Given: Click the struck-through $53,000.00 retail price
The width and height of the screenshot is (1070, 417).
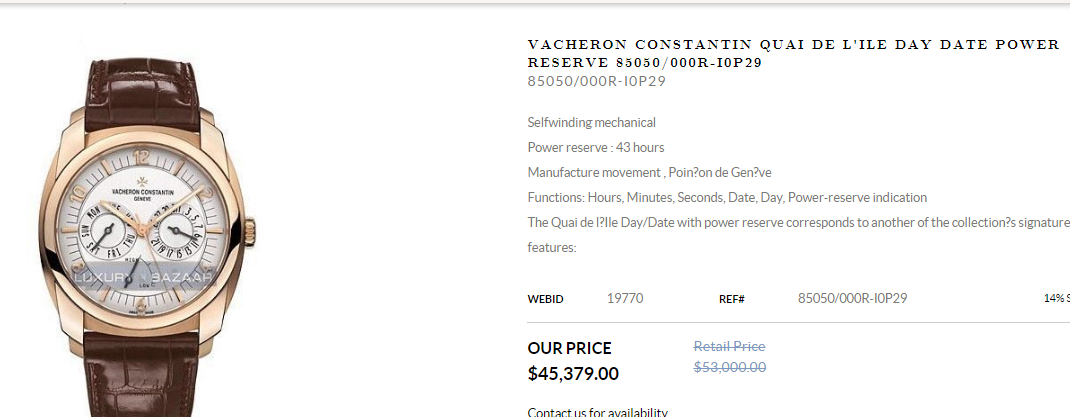Looking at the screenshot, I should pos(729,367).
